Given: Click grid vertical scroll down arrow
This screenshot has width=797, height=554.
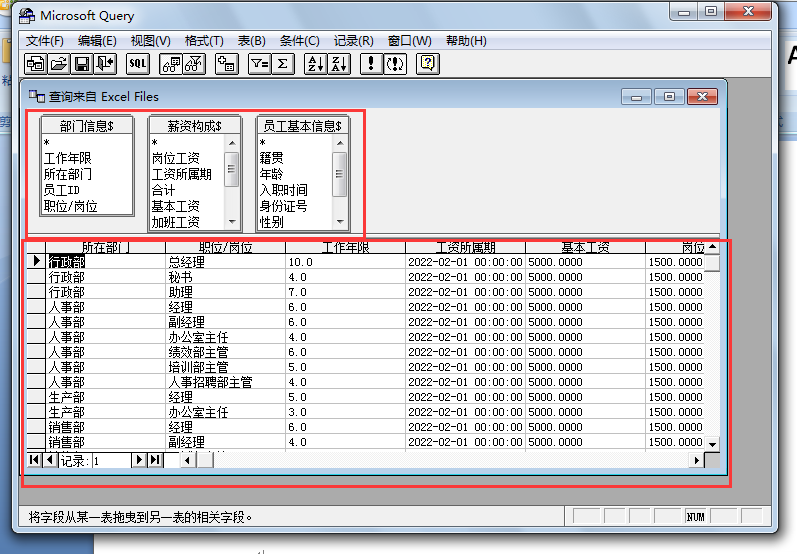Looking at the screenshot, I should click(x=713, y=444).
